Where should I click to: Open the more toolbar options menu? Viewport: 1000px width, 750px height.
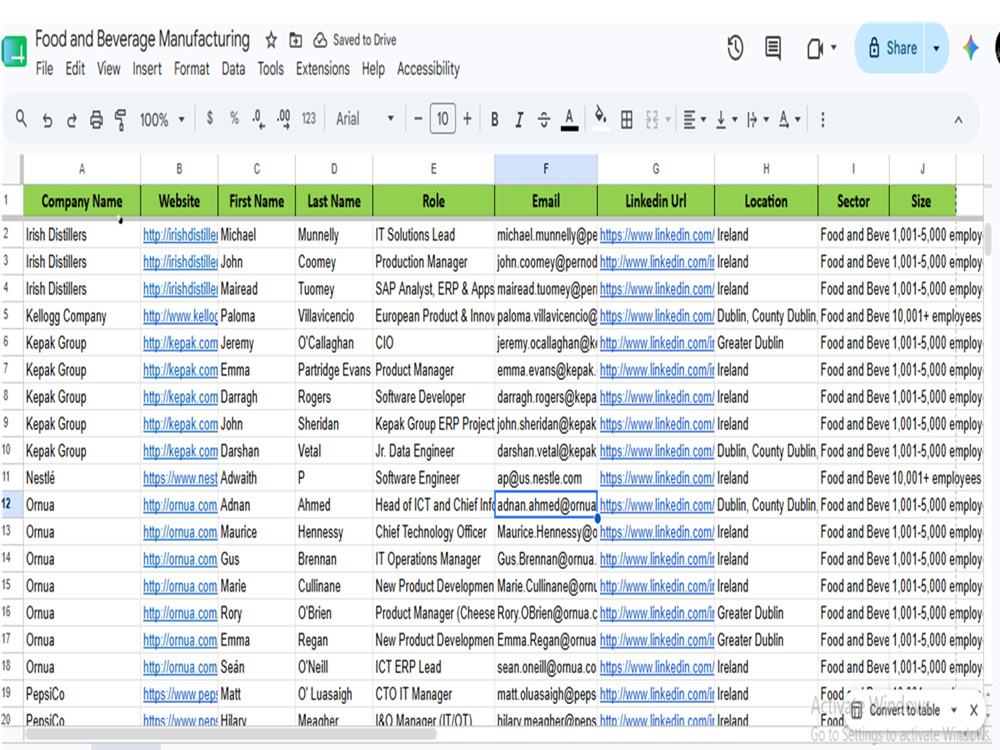tap(823, 119)
